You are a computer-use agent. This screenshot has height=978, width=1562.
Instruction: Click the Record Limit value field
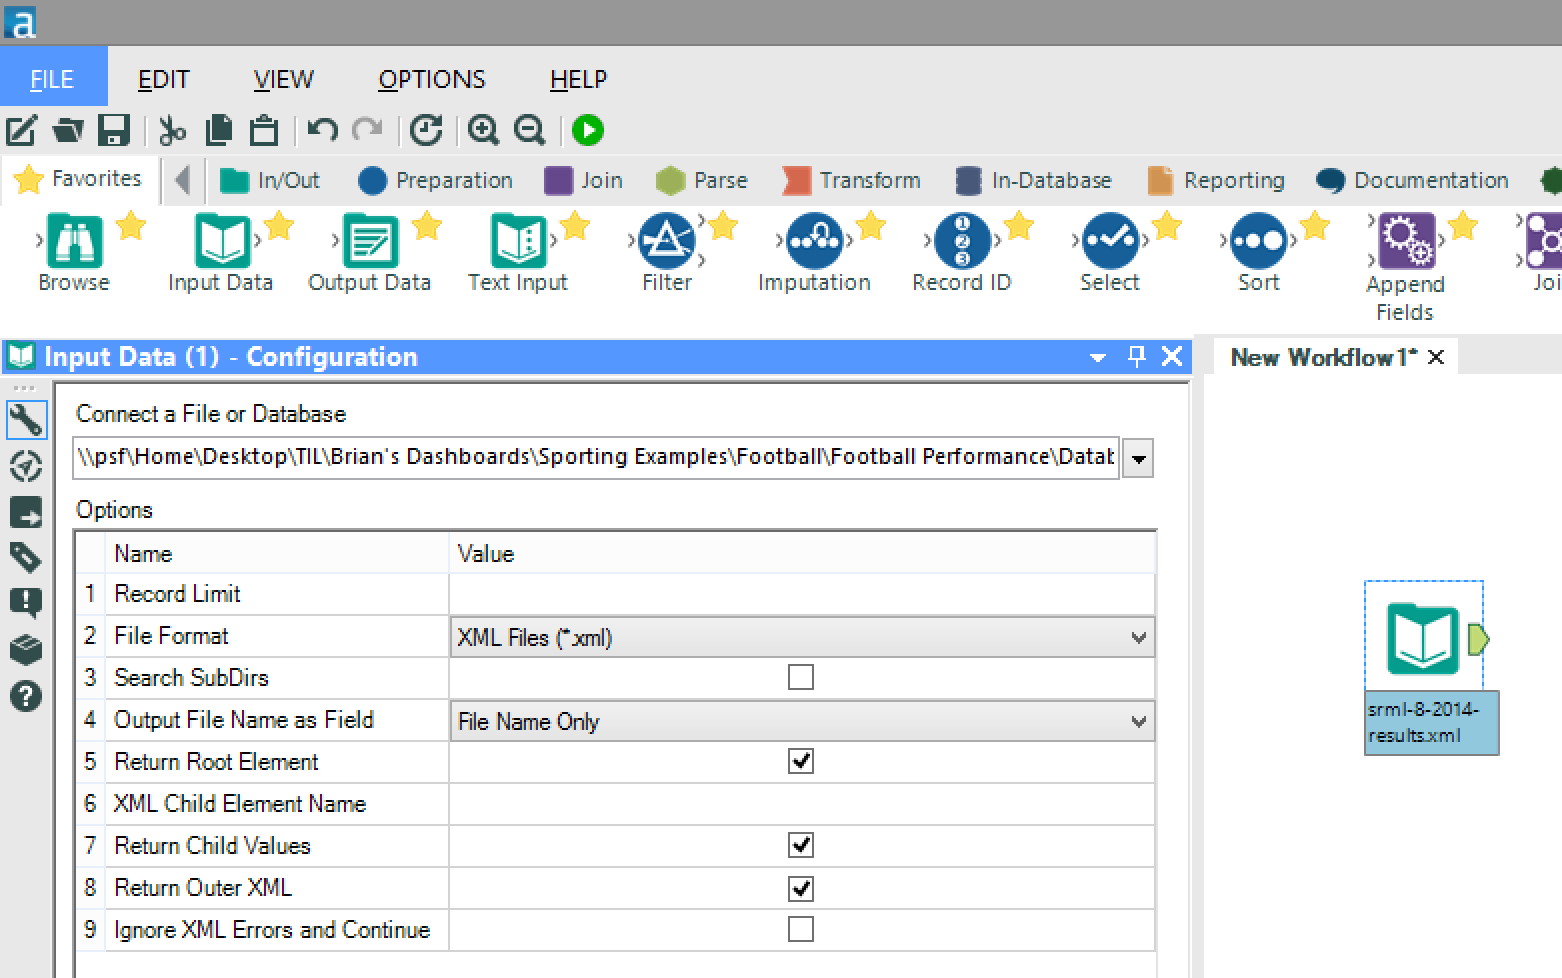[802, 594]
